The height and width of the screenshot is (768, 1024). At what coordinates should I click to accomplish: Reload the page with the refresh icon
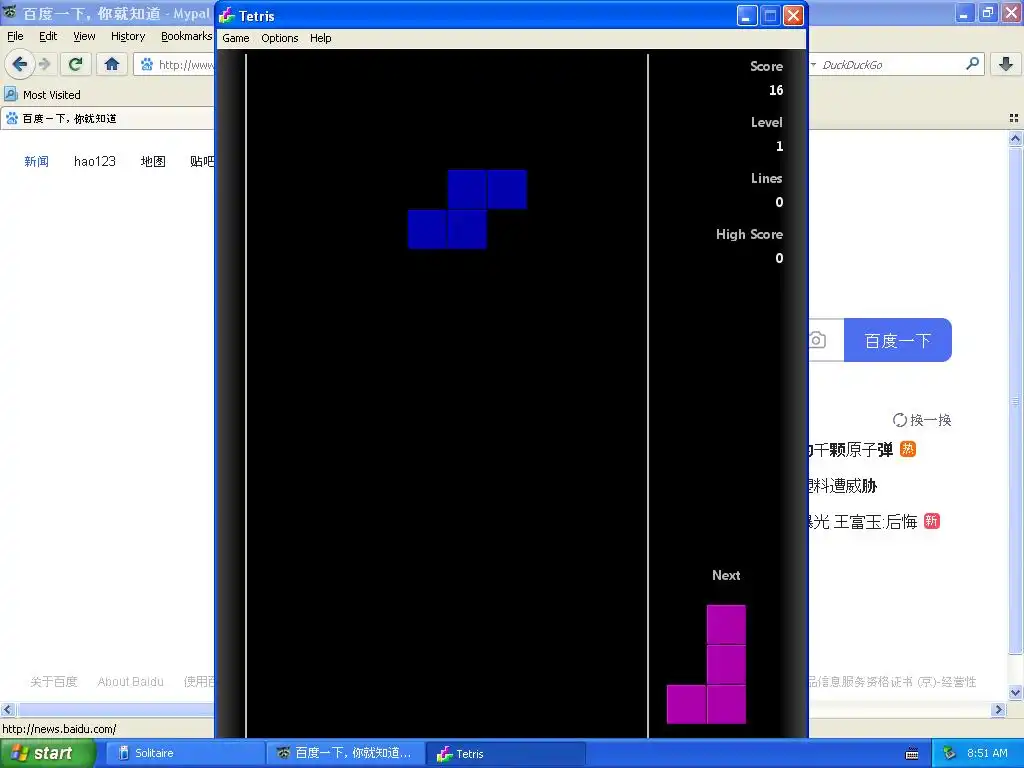75,64
